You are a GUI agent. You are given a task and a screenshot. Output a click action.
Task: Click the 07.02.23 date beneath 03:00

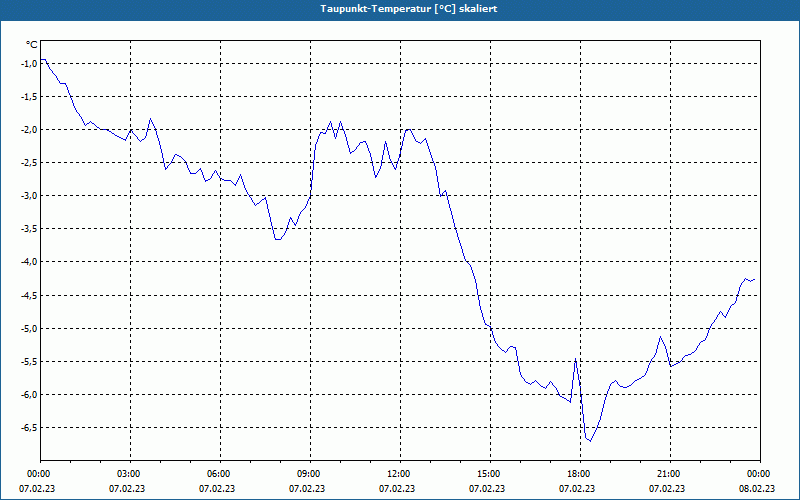(x=127, y=489)
